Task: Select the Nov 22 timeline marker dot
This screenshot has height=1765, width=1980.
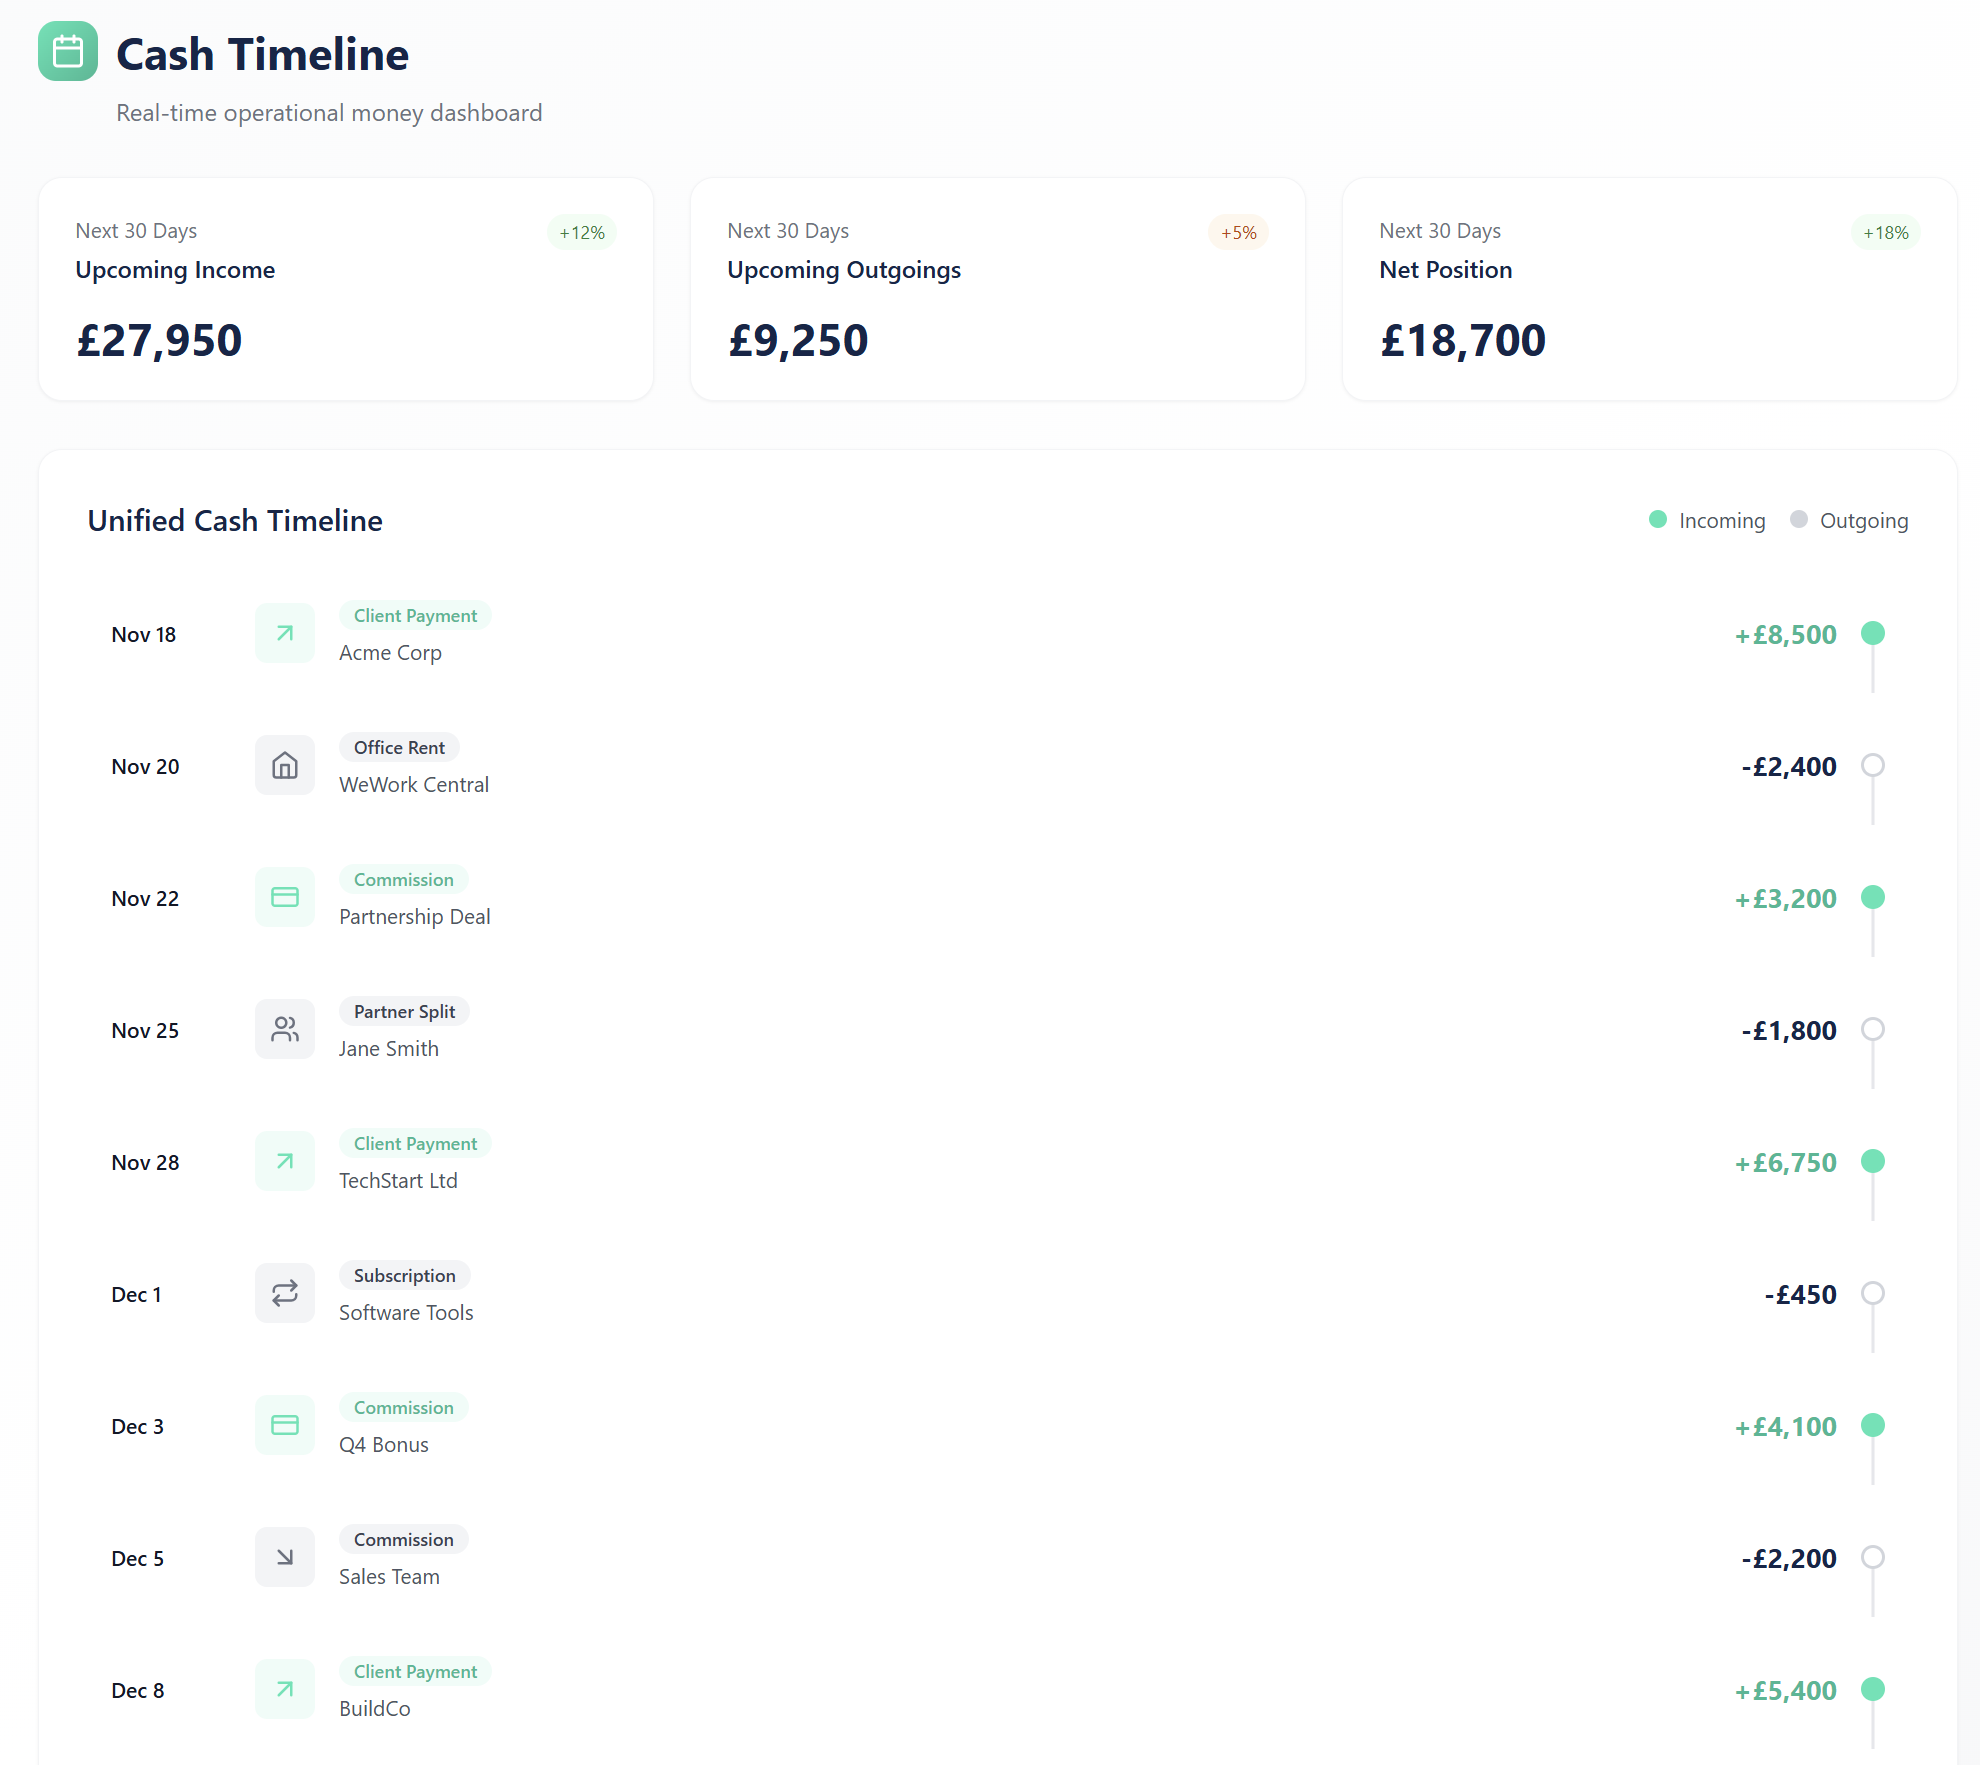Action: 1873,897
